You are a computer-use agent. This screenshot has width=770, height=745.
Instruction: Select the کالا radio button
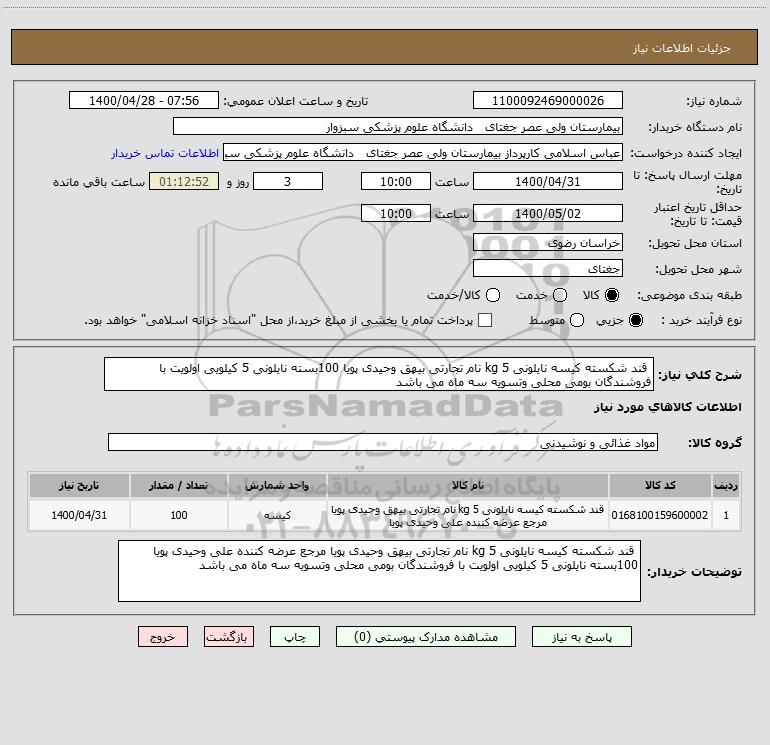pos(612,295)
